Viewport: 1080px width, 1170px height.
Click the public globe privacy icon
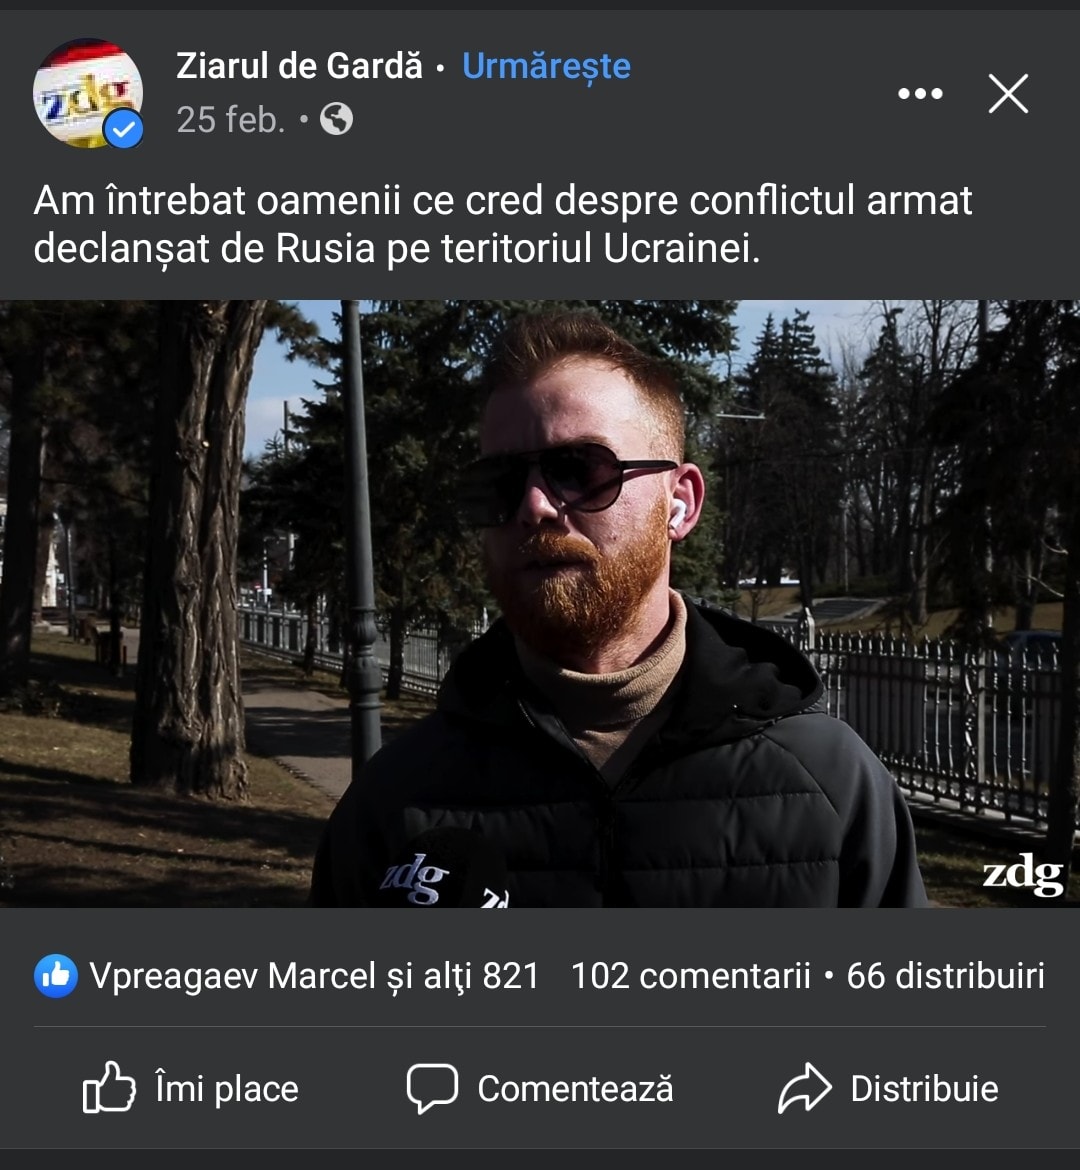(337, 119)
